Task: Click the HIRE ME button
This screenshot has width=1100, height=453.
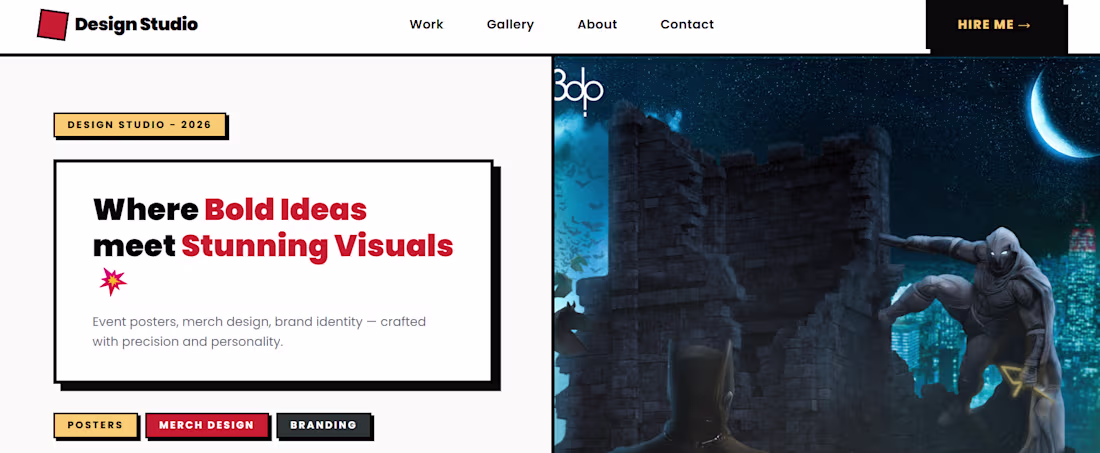Action: pos(994,25)
